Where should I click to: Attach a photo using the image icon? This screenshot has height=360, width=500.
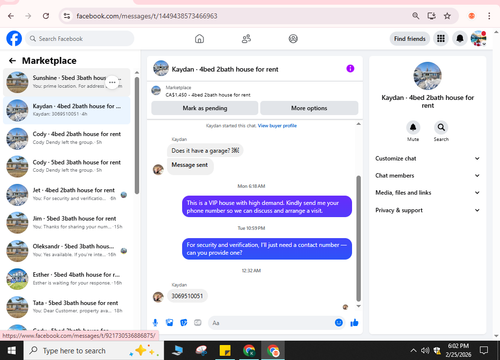tap(169, 323)
